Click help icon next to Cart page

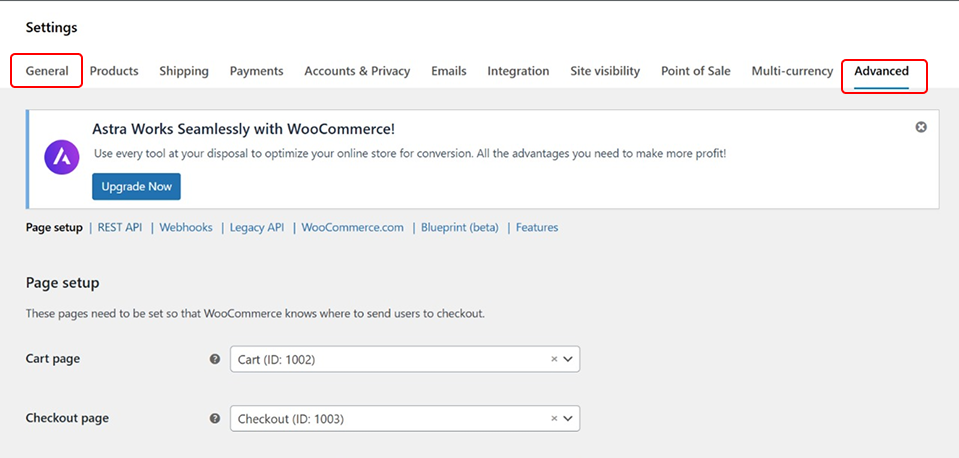(x=215, y=359)
